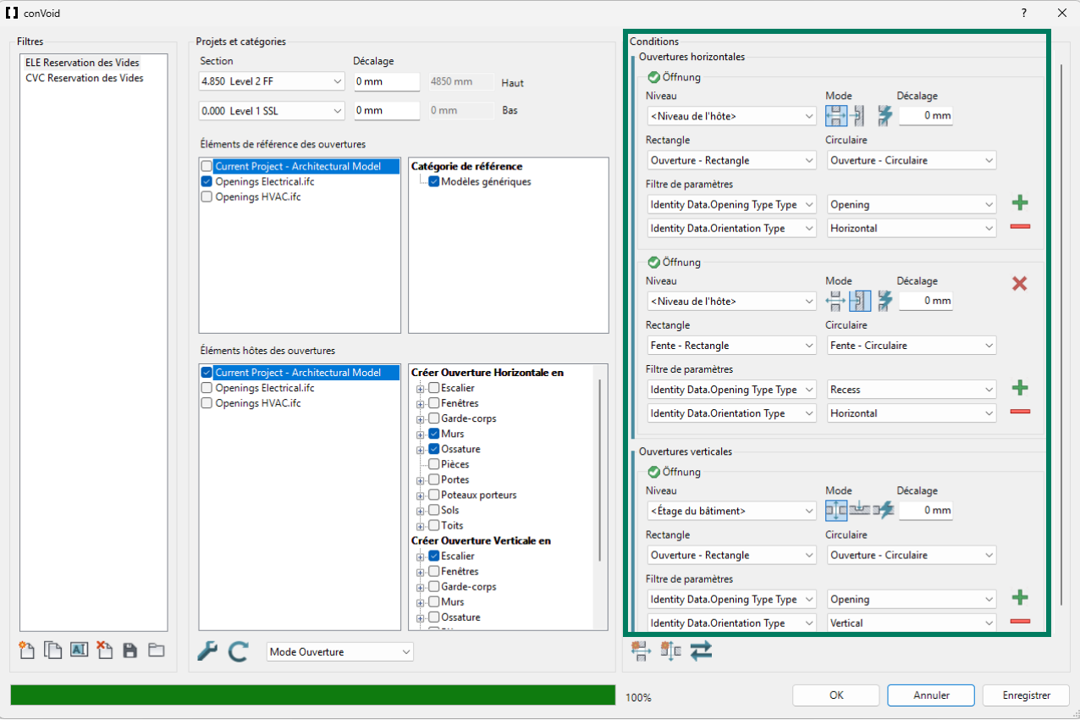This screenshot has height=720, width=1080.
Task: Swap conditions double-arrow icon
Action: click(x=701, y=650)
